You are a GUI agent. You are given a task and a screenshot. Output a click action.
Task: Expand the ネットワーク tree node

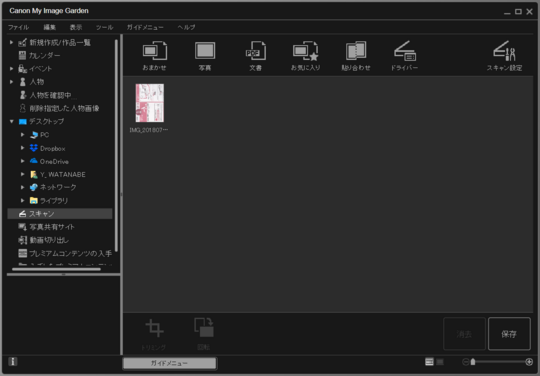click(22, 187)
